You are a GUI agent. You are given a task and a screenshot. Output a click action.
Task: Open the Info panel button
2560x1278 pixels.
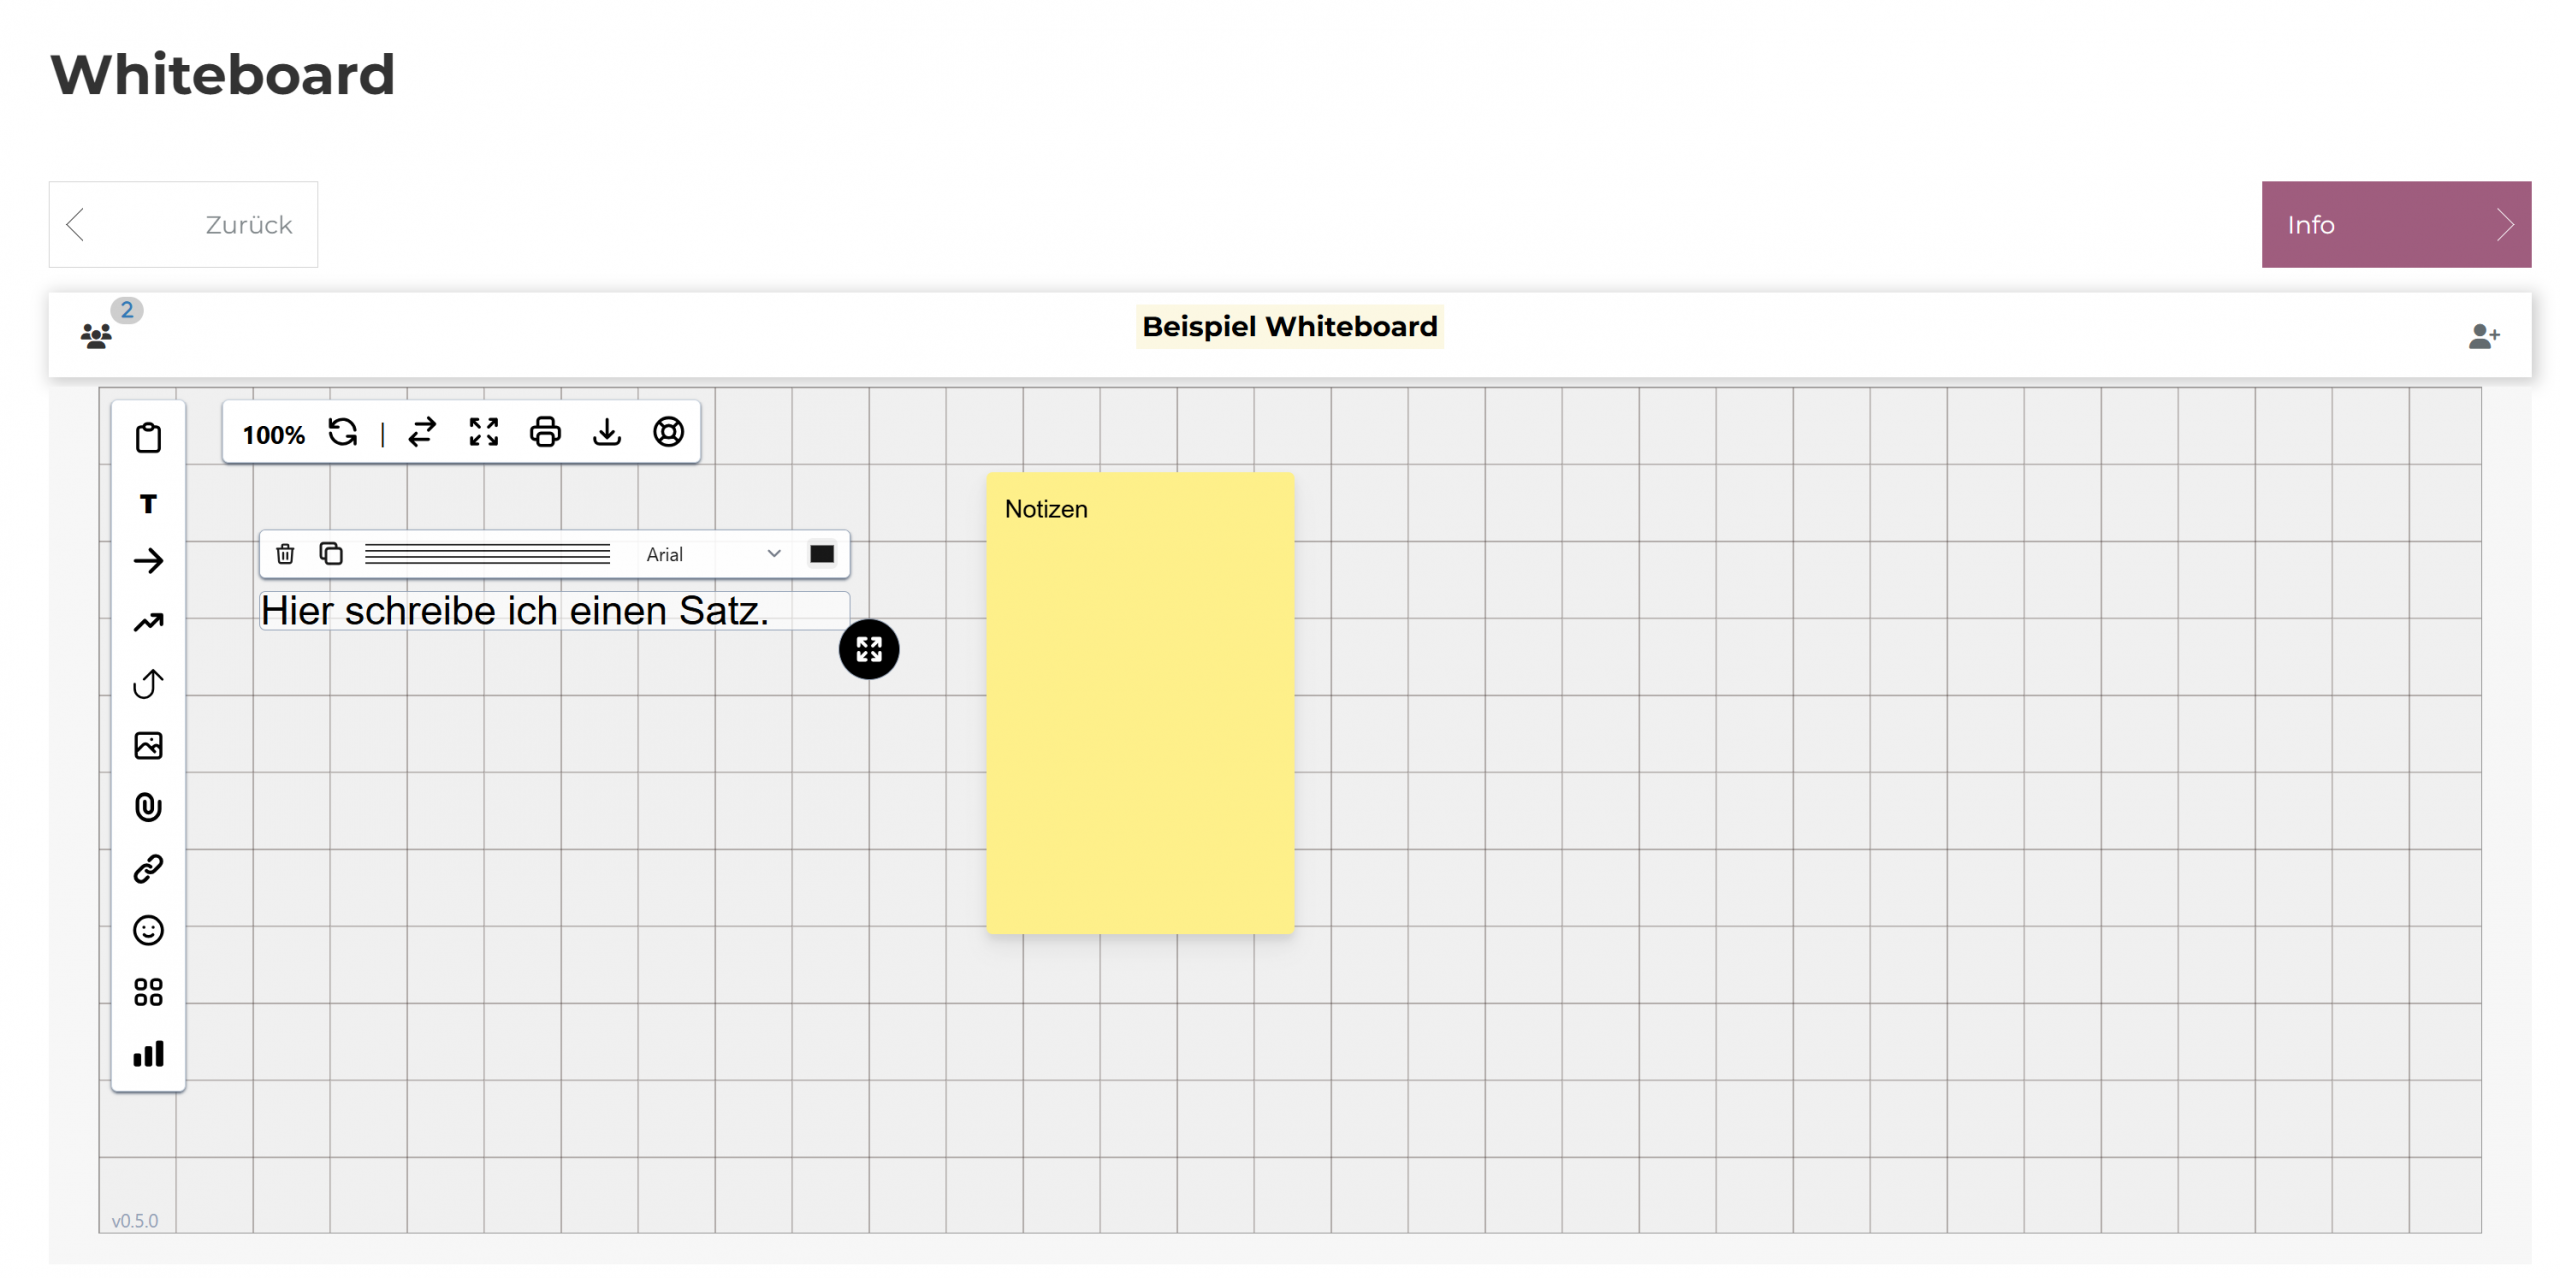pyautogui.click(x=2395, y=224)
